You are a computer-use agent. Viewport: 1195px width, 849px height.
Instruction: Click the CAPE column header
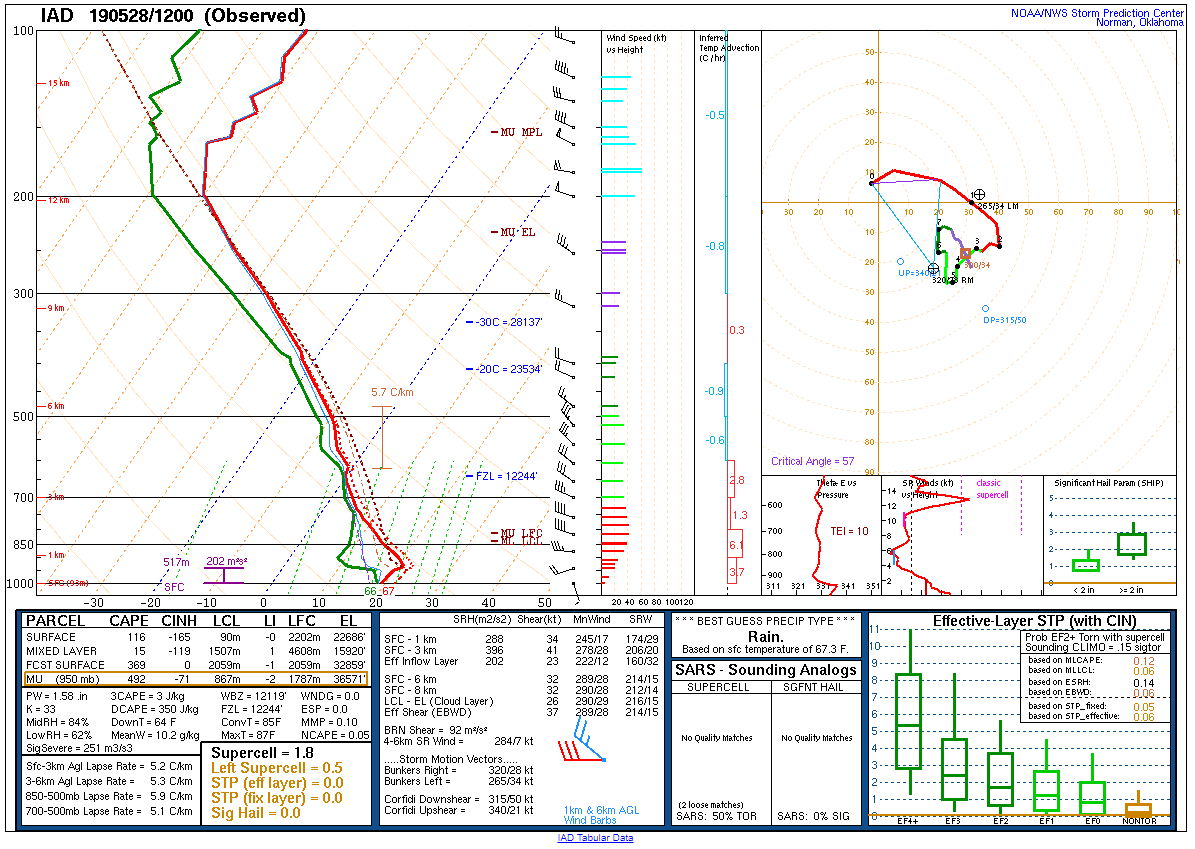[x=129, y=621]
